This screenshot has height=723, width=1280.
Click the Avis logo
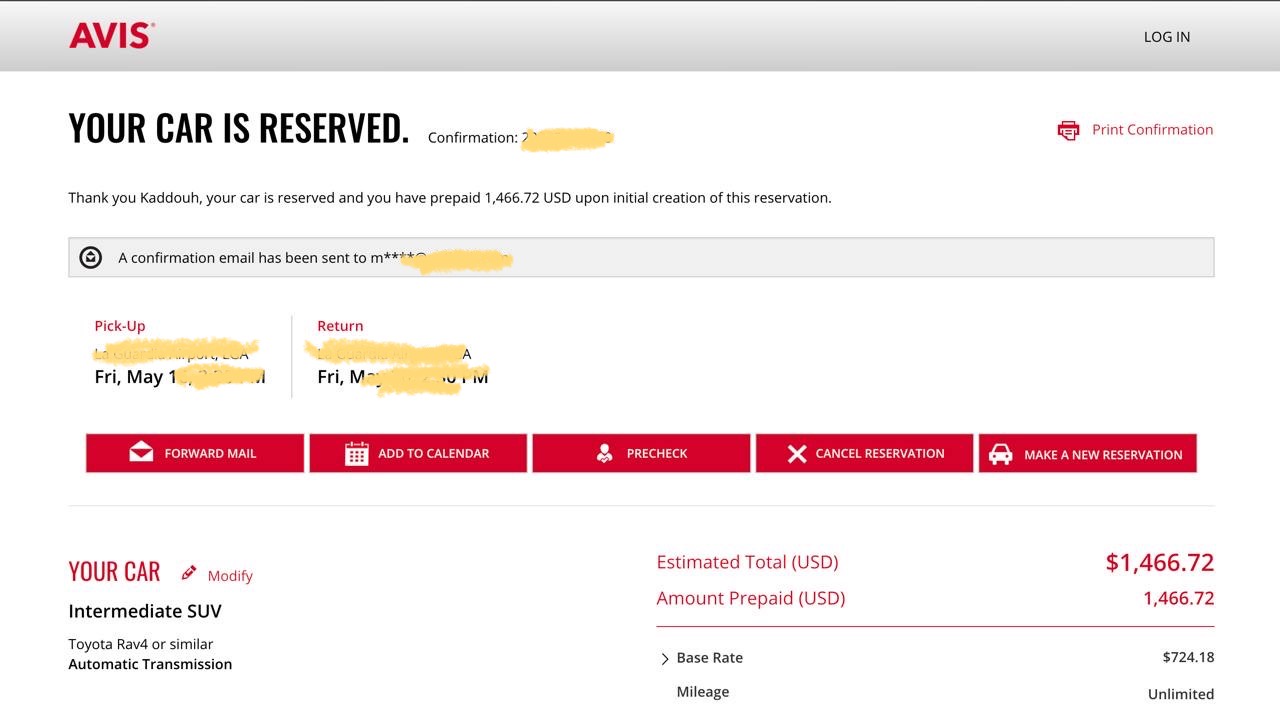tap(112, 36)
